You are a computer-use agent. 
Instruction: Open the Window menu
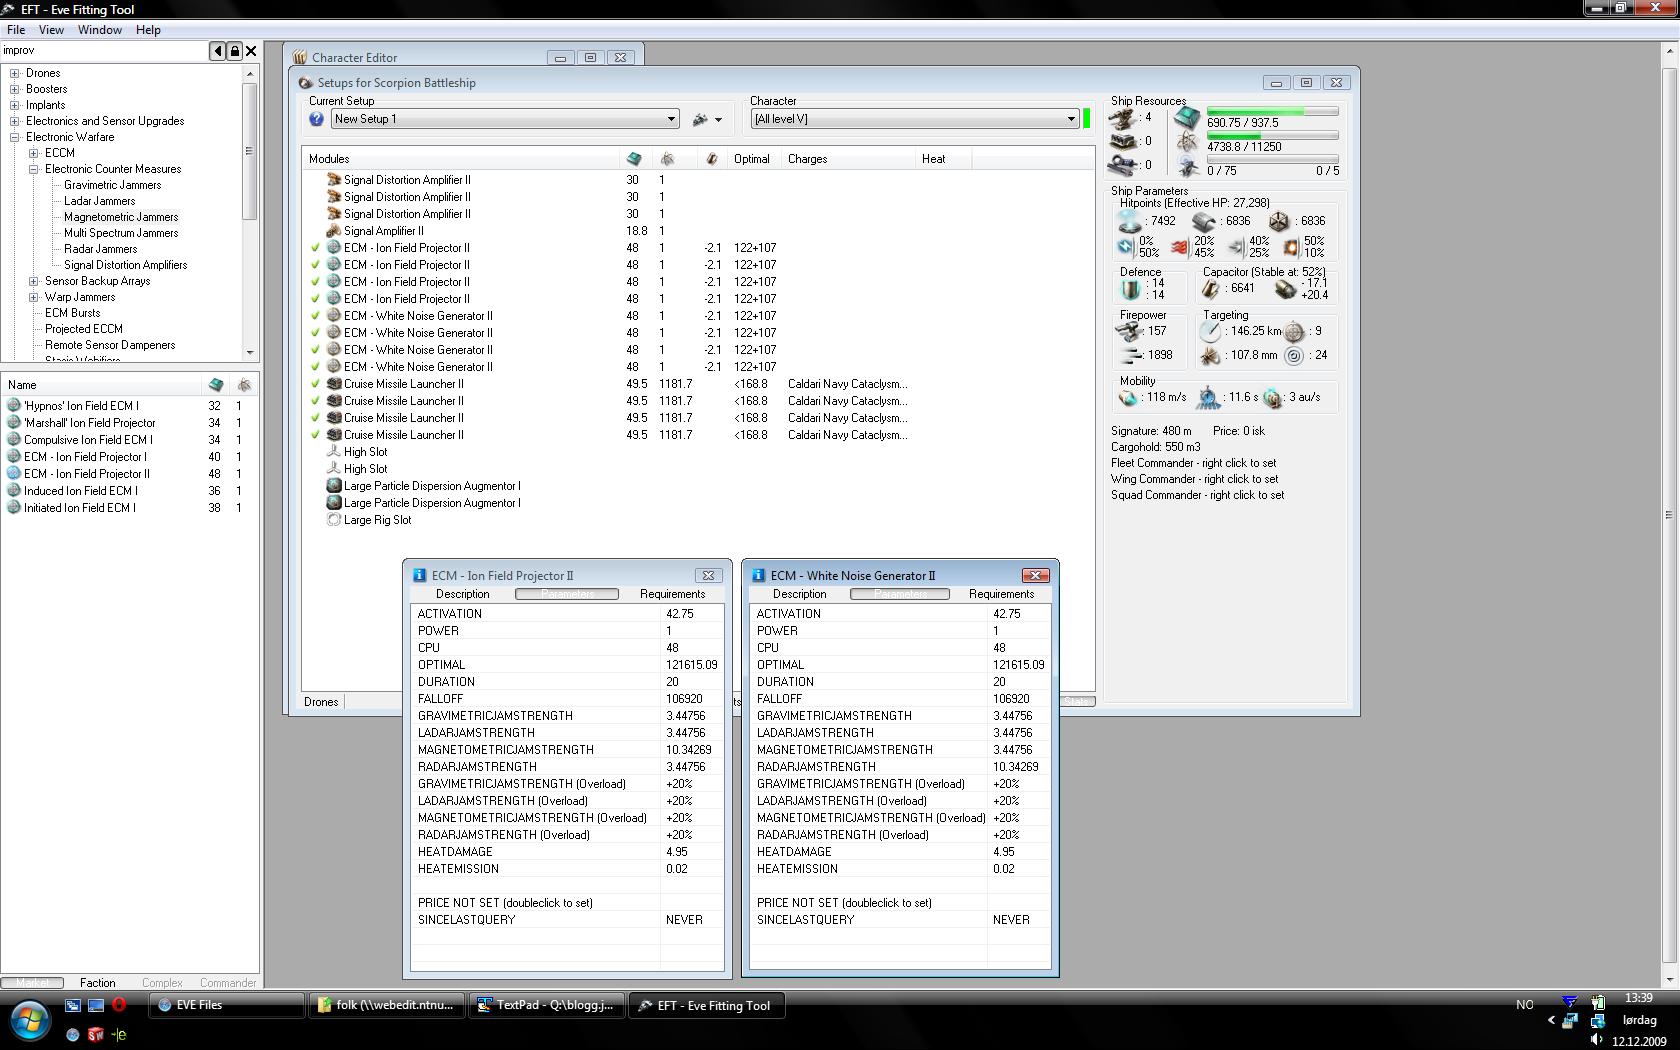coord(100,30)
